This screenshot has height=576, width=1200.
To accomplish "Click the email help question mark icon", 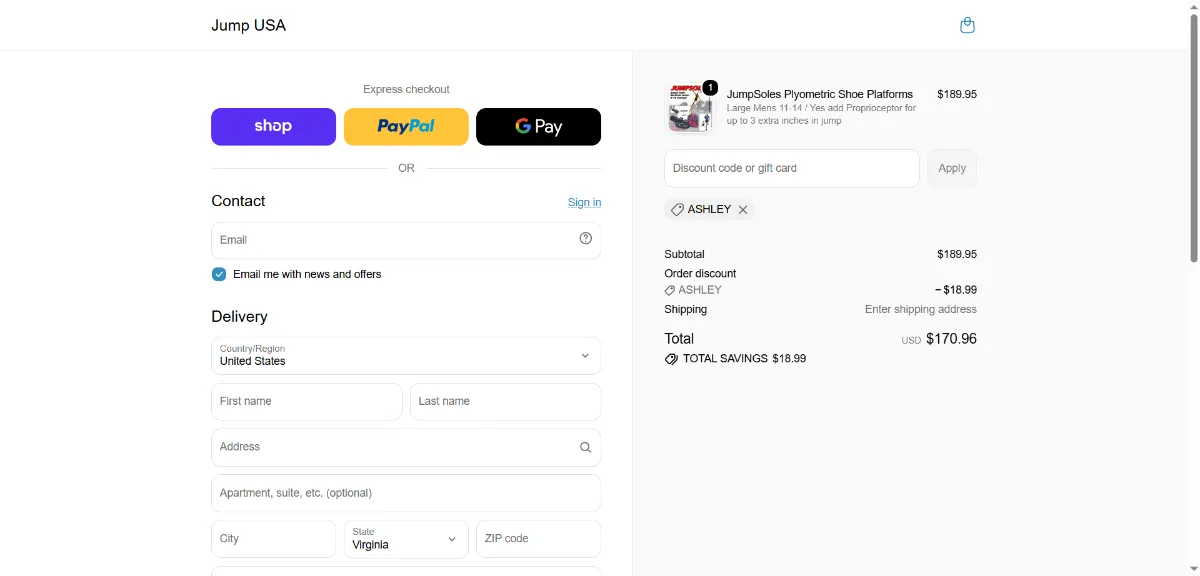I will [x=586, y=239].
